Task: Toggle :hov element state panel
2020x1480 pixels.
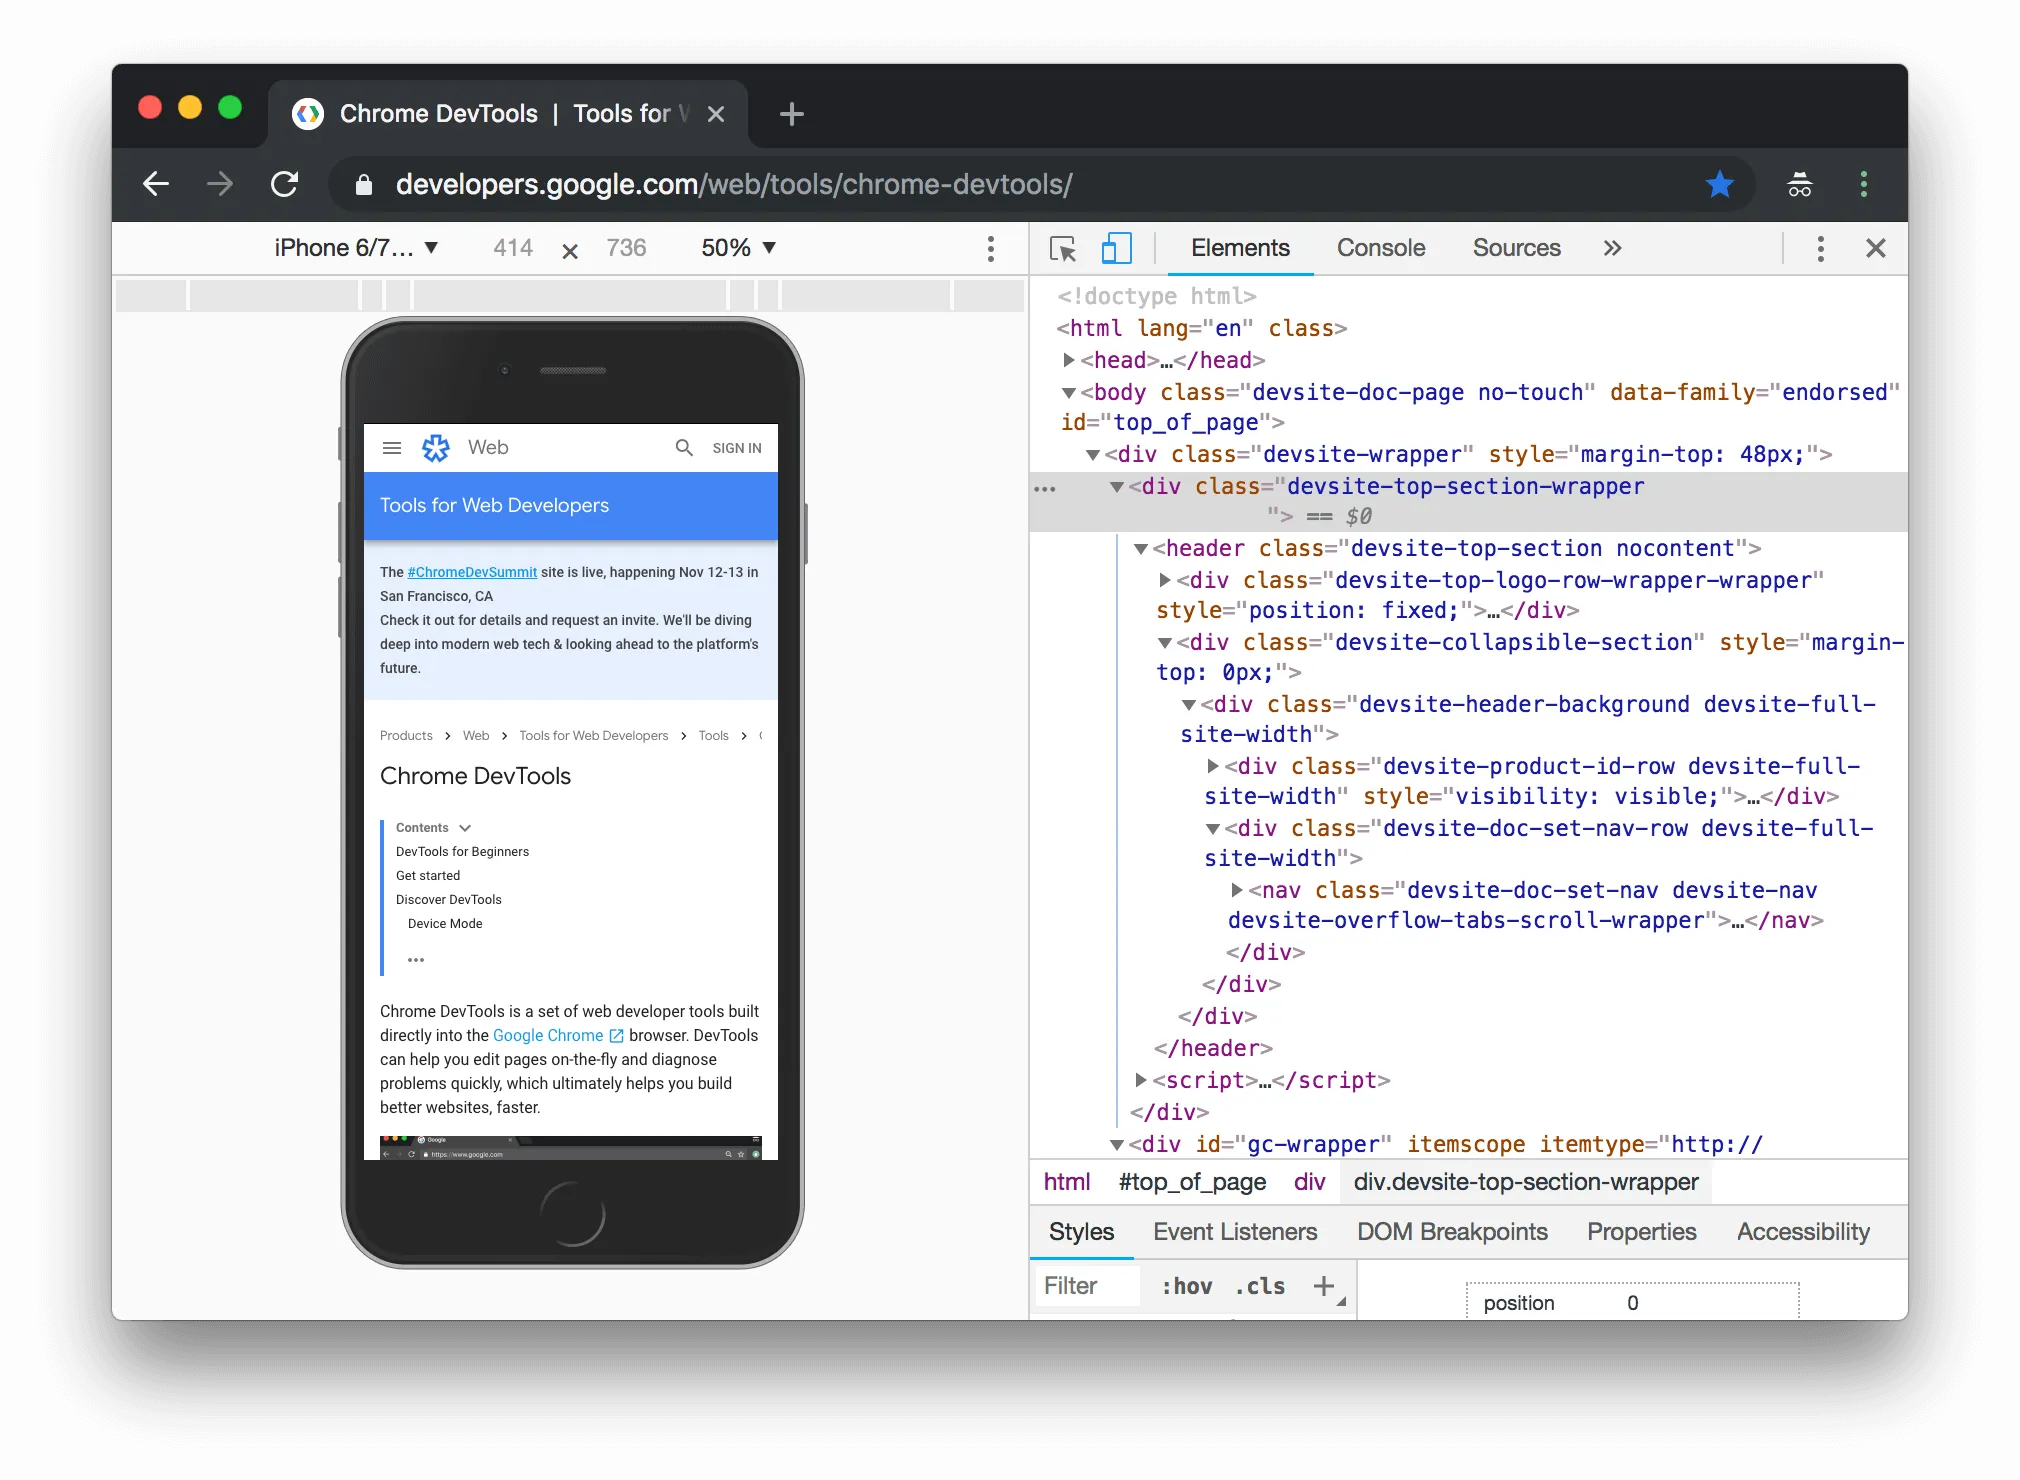Action: coord(1187,1286)
